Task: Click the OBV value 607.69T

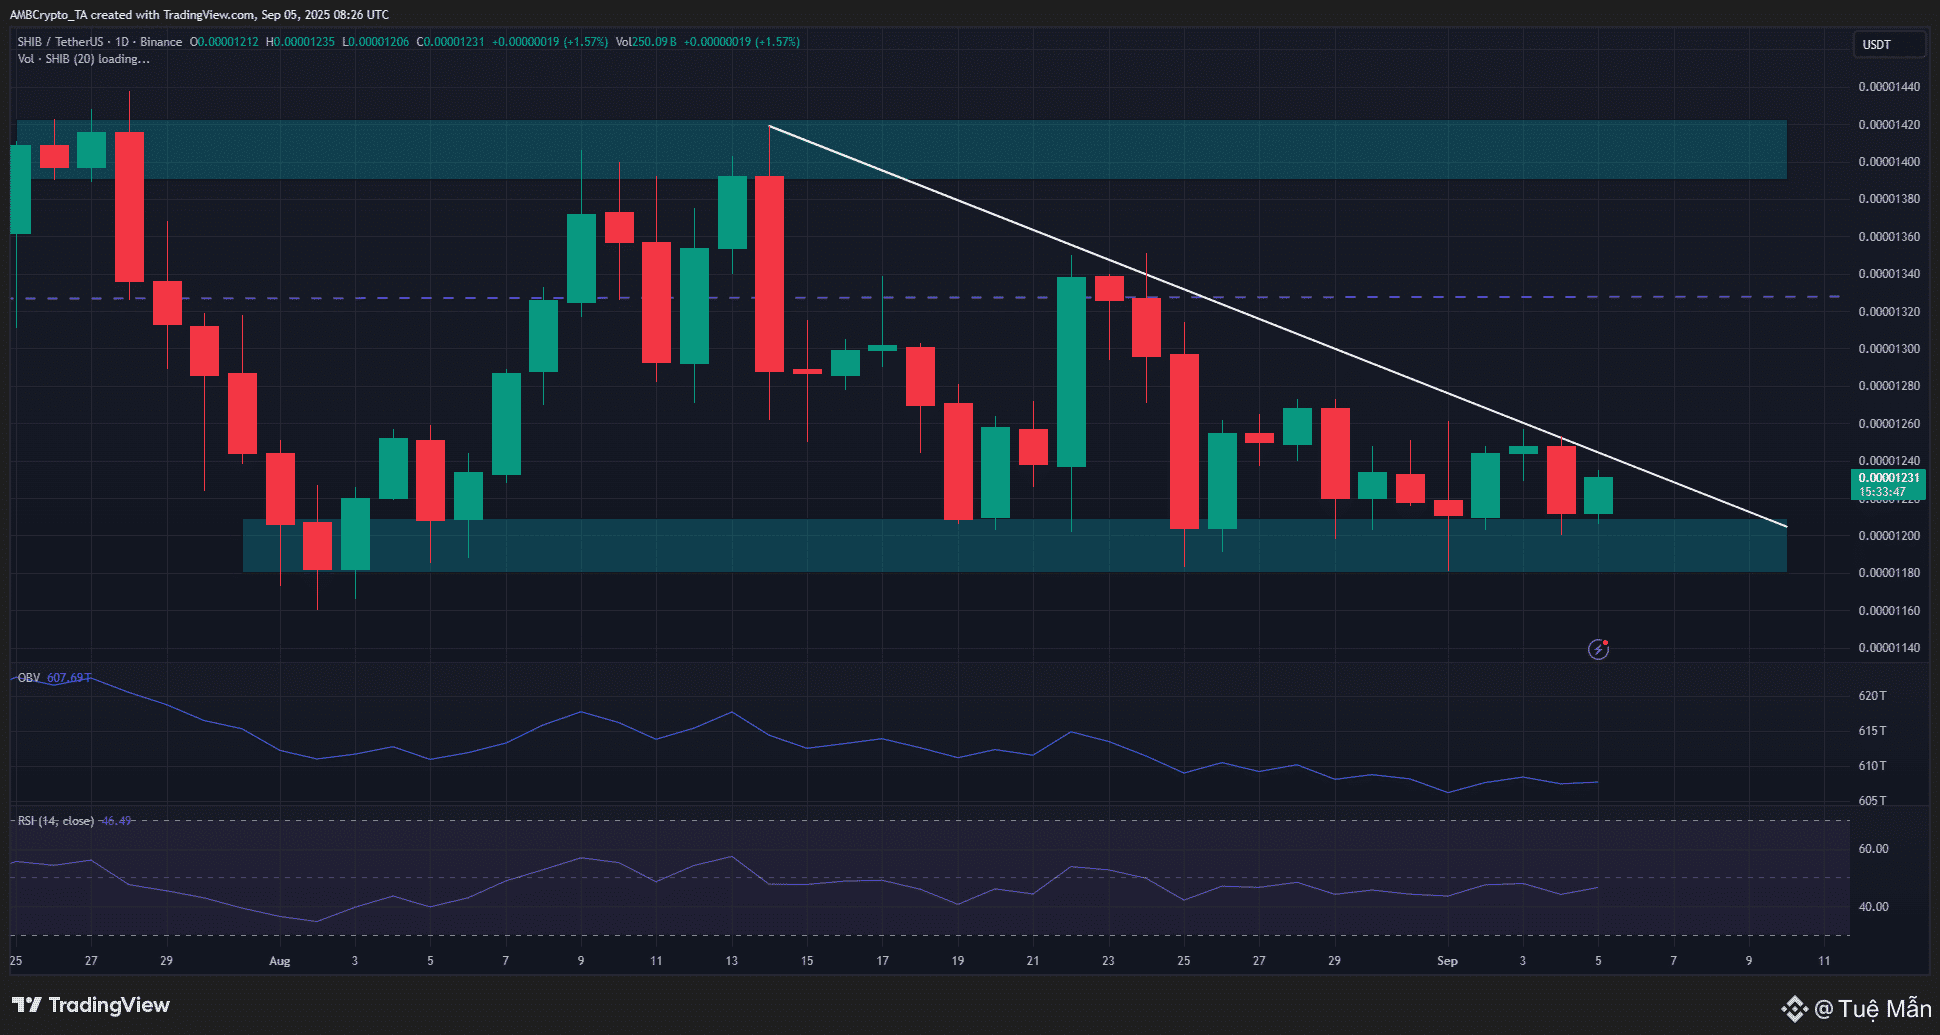Action: coord(69,678)
